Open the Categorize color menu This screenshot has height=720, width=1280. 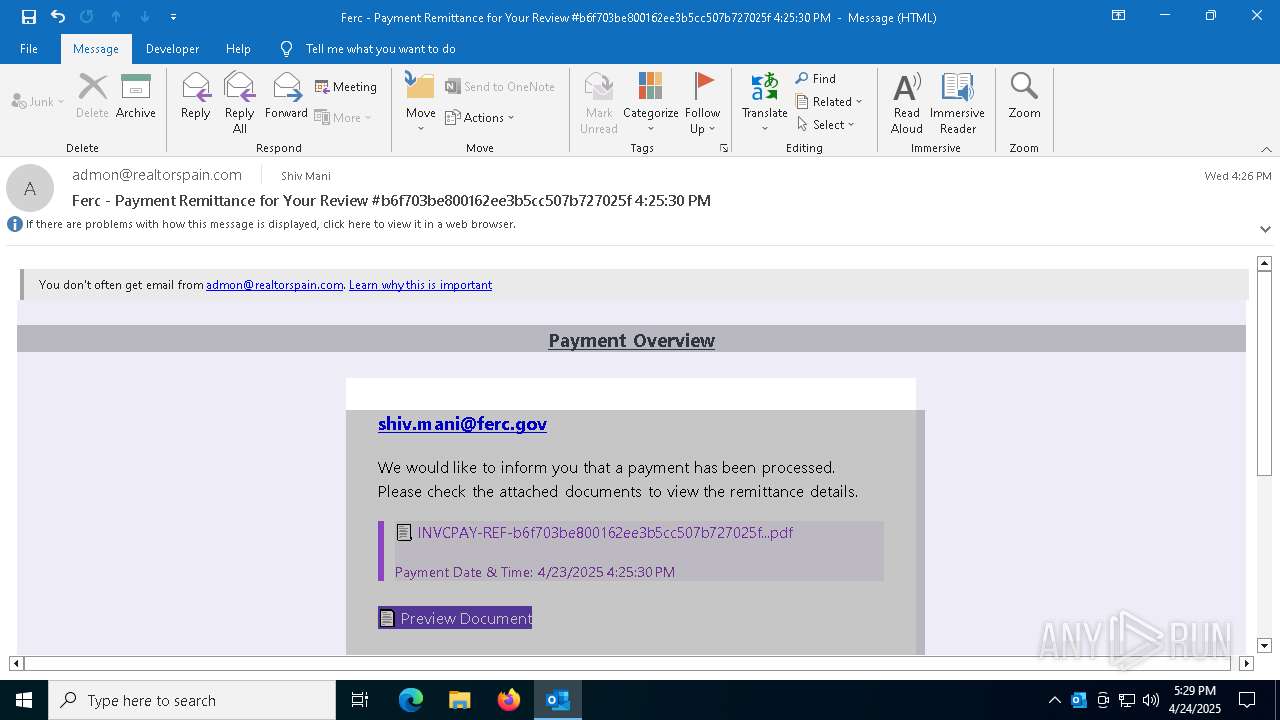click(651, 102)
